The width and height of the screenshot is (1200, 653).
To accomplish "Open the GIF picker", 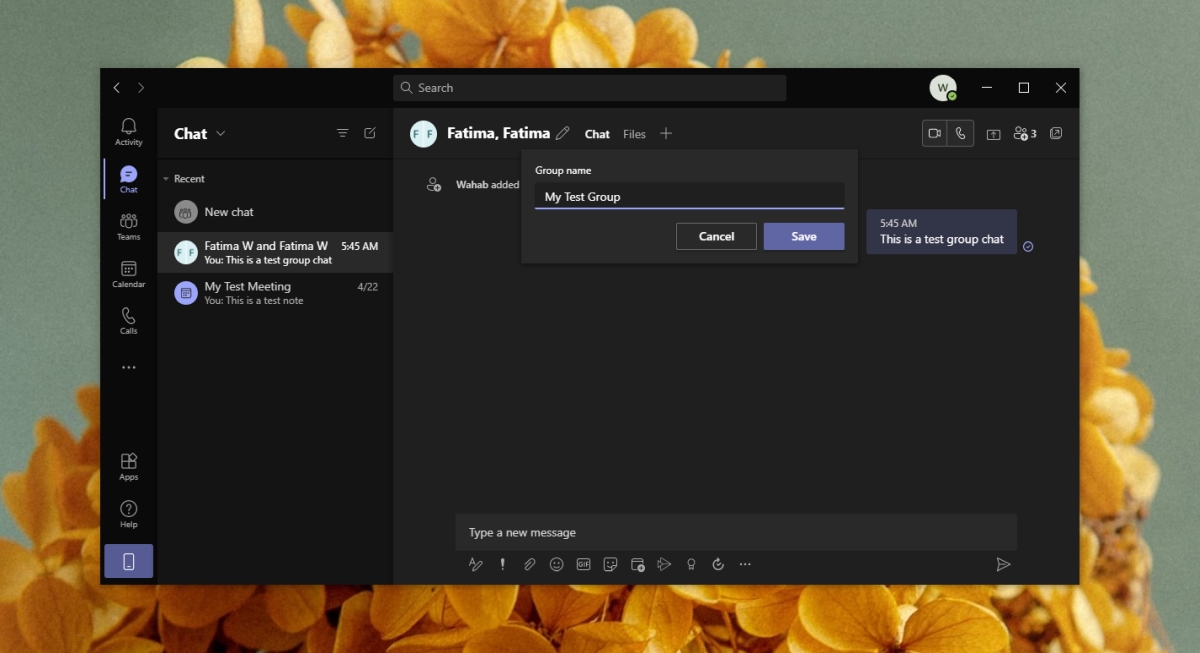I will 583,564.
